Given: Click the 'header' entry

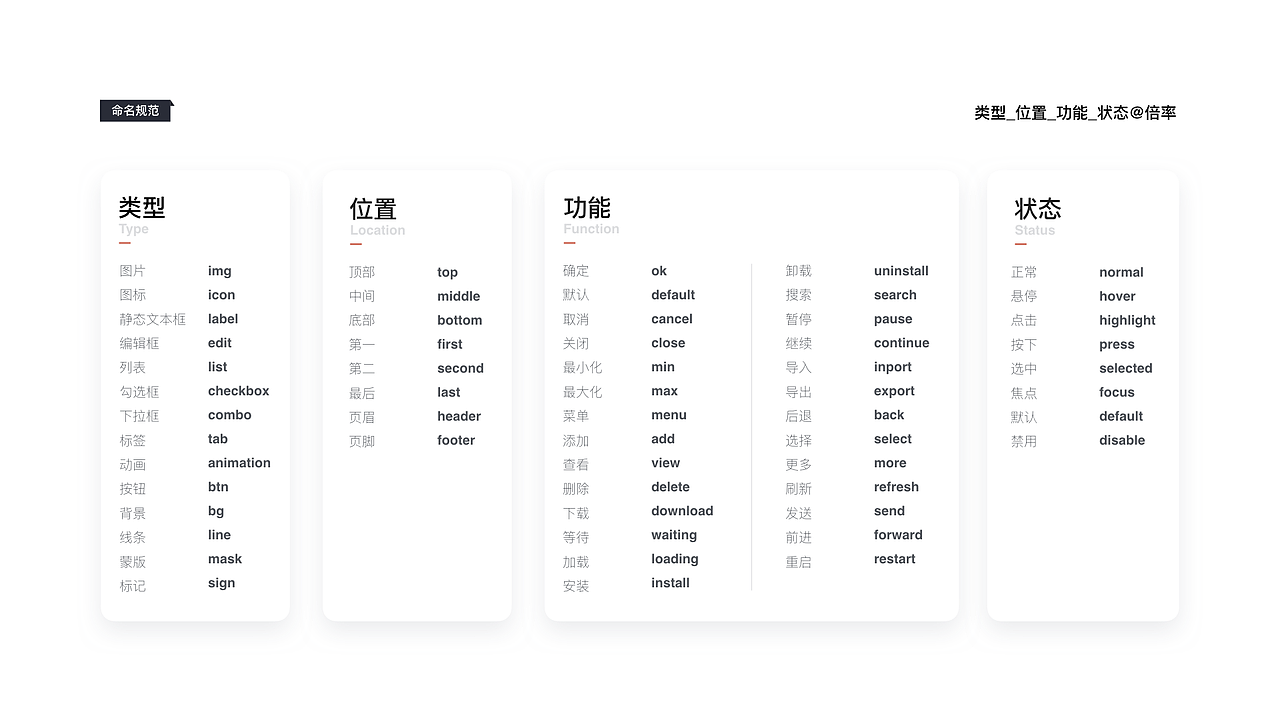Looking at the screenshot, I should click(x=459, y=416).
